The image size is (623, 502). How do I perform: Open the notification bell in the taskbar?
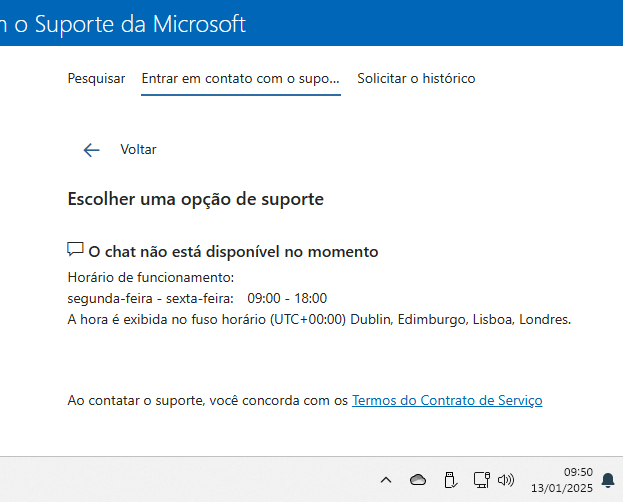coord(608,480)
